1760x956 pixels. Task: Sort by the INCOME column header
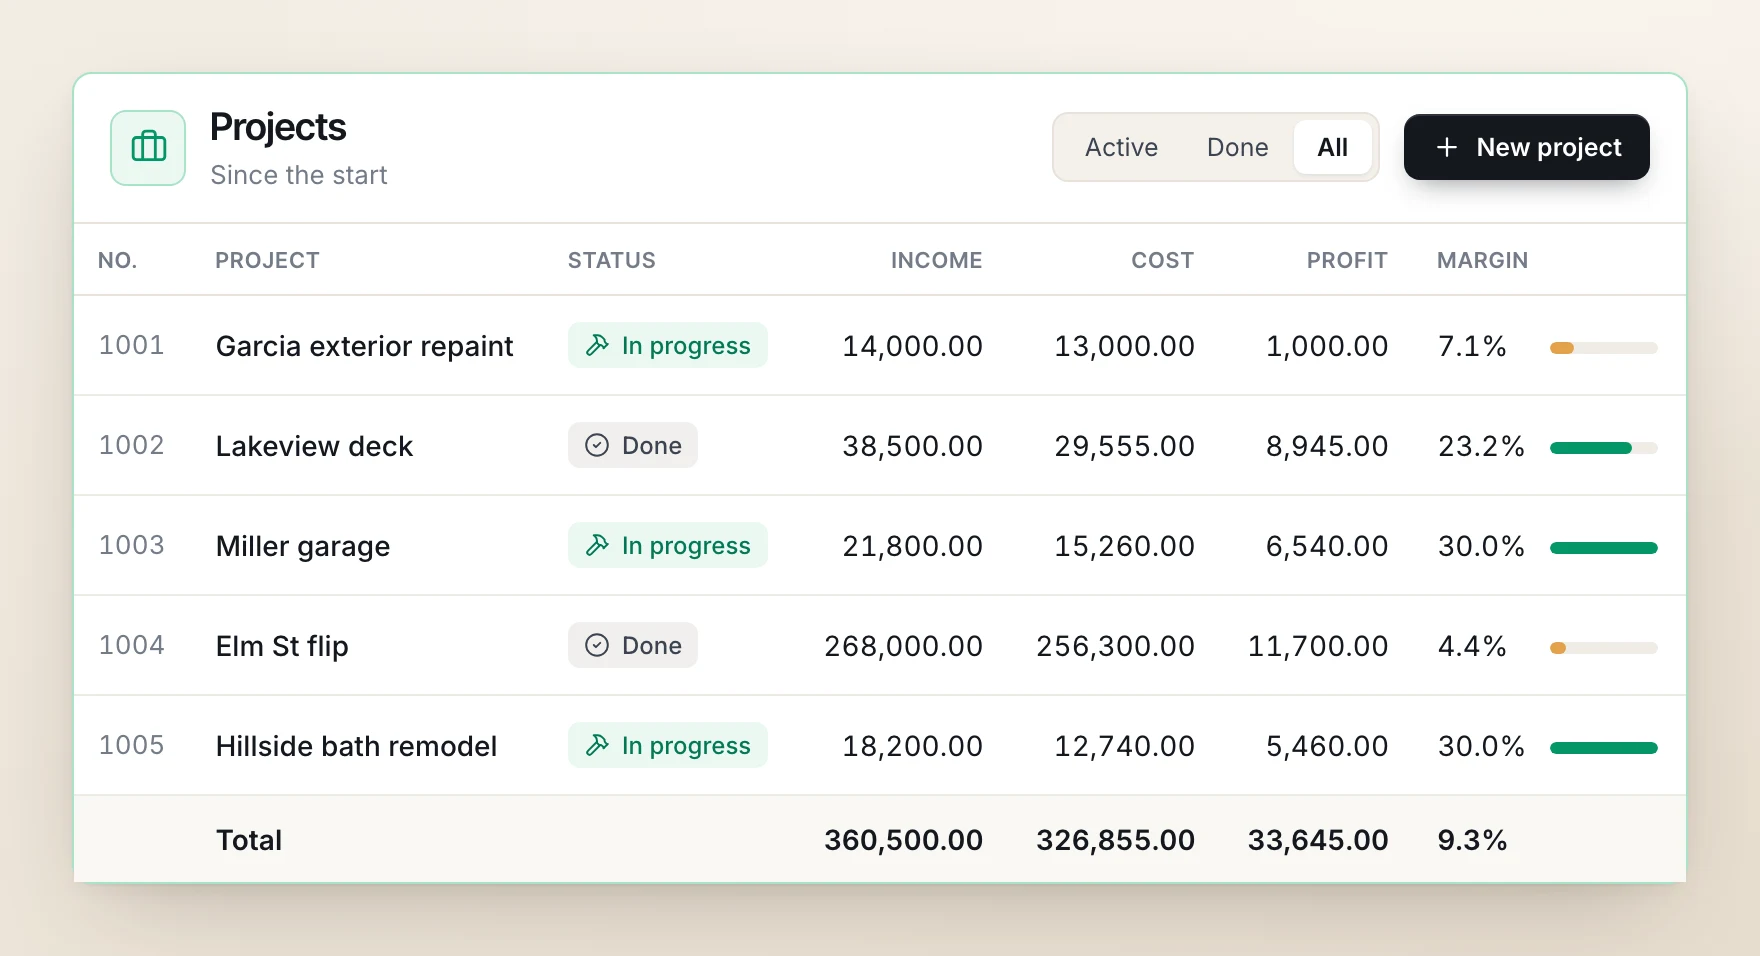point(936,260)
